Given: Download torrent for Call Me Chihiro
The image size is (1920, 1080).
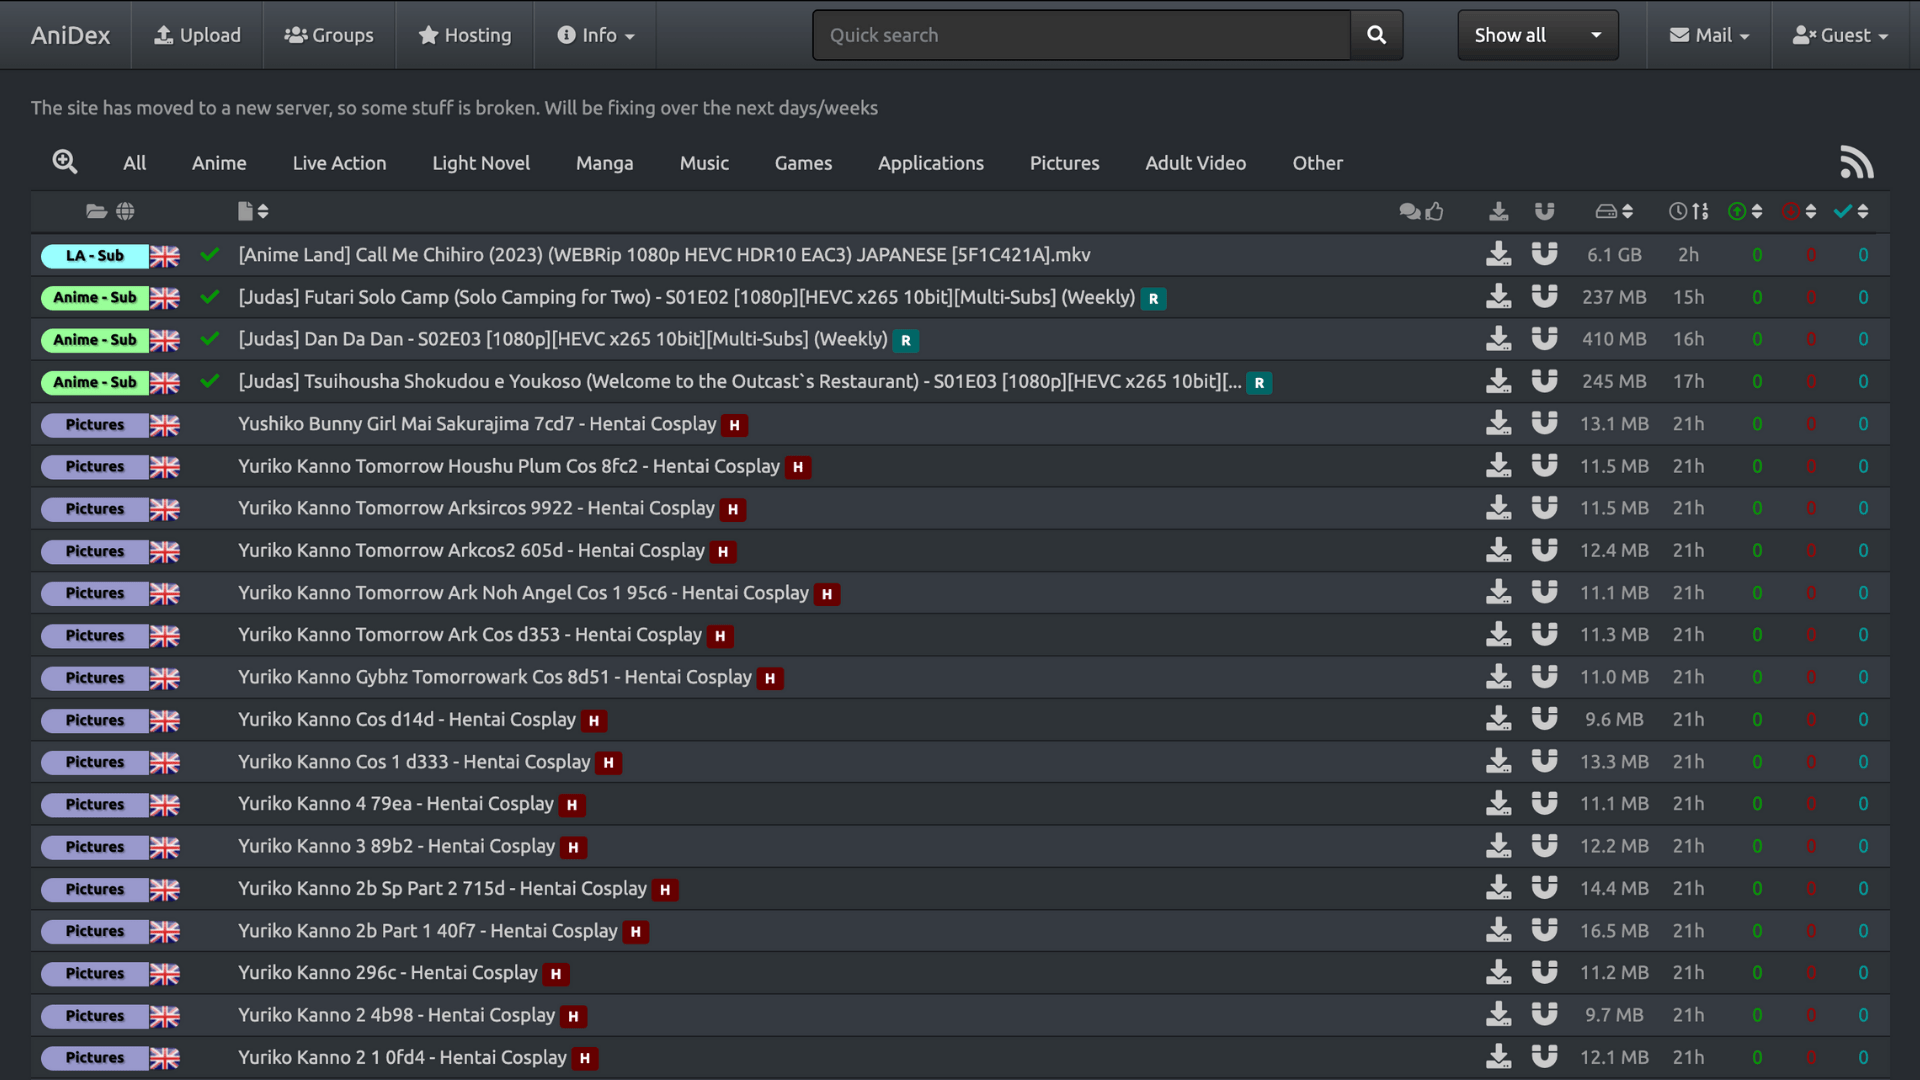Looking at the screenshot, I should 1498,255.
